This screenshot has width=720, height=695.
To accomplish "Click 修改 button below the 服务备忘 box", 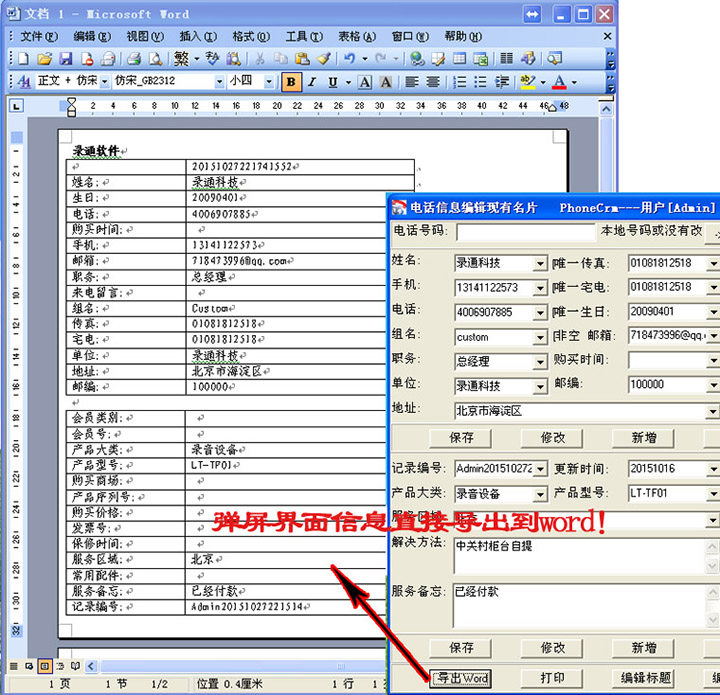I will click(x=552, y=648).
